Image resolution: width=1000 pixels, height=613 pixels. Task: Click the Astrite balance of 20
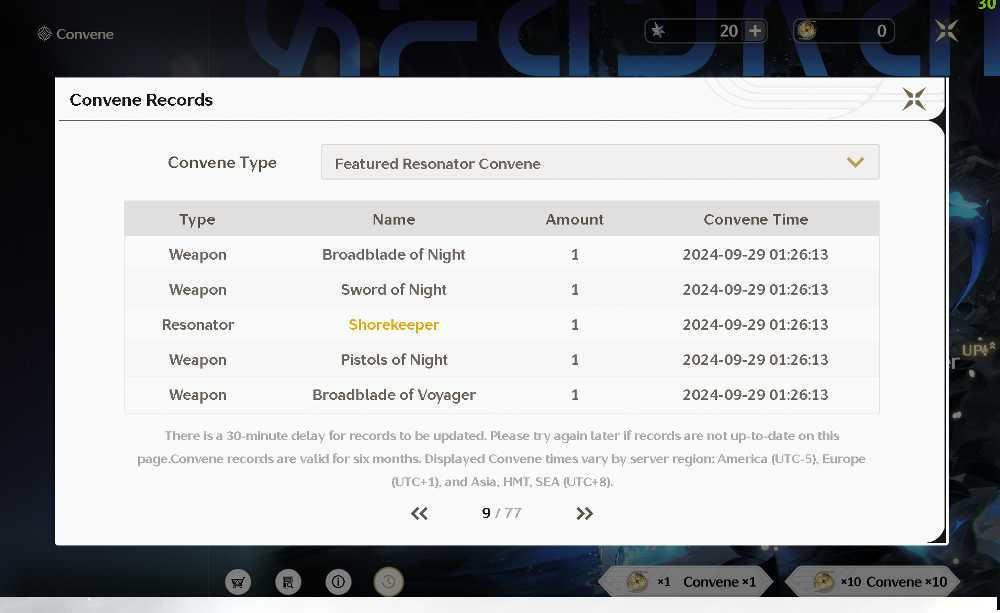pos(728,31)
